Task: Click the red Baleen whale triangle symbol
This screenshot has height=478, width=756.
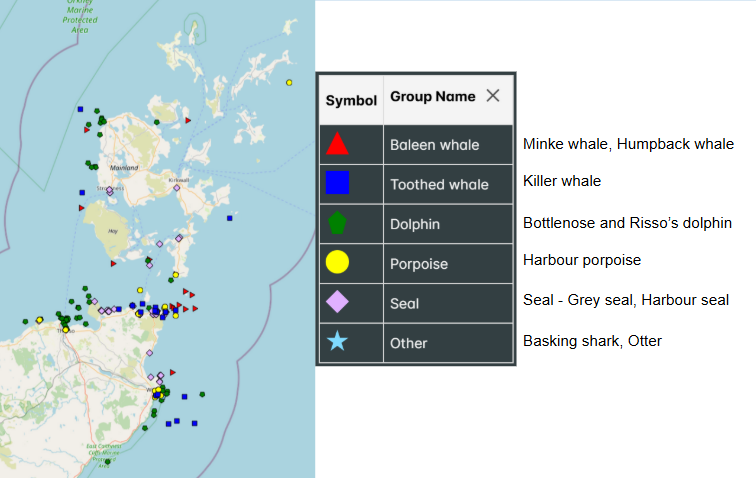Action: coord(338,144)
